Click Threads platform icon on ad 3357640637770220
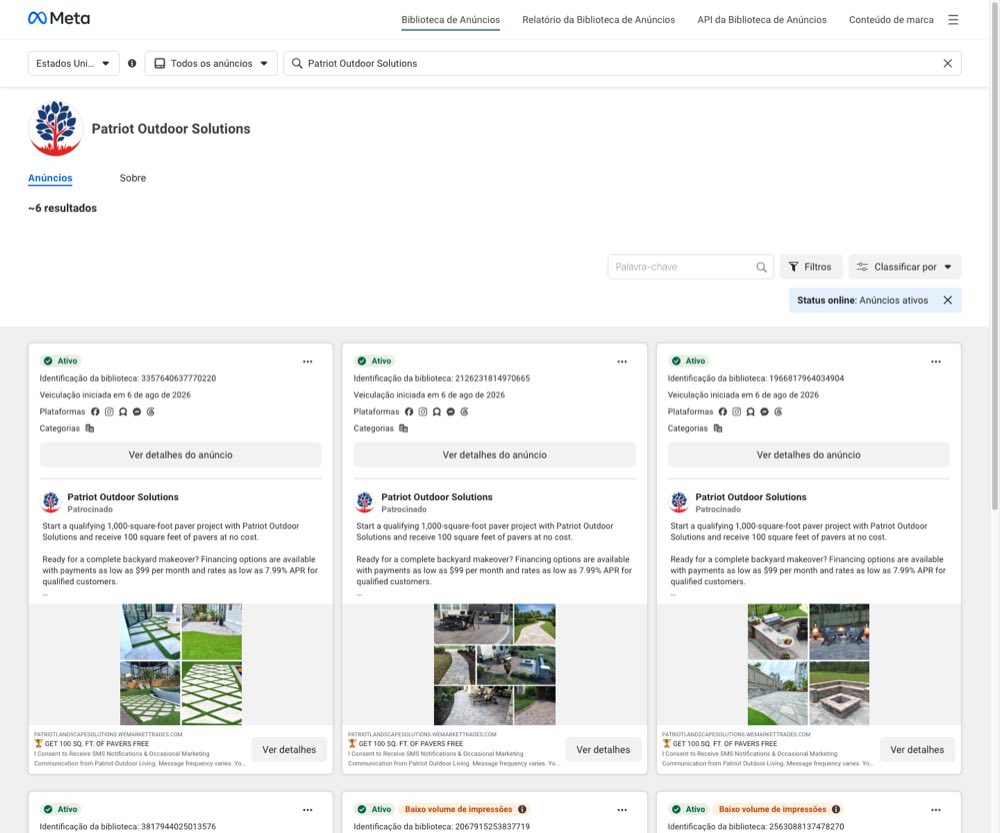The width and height of the screenshot is (1000, 833). [x=151, y=412]
